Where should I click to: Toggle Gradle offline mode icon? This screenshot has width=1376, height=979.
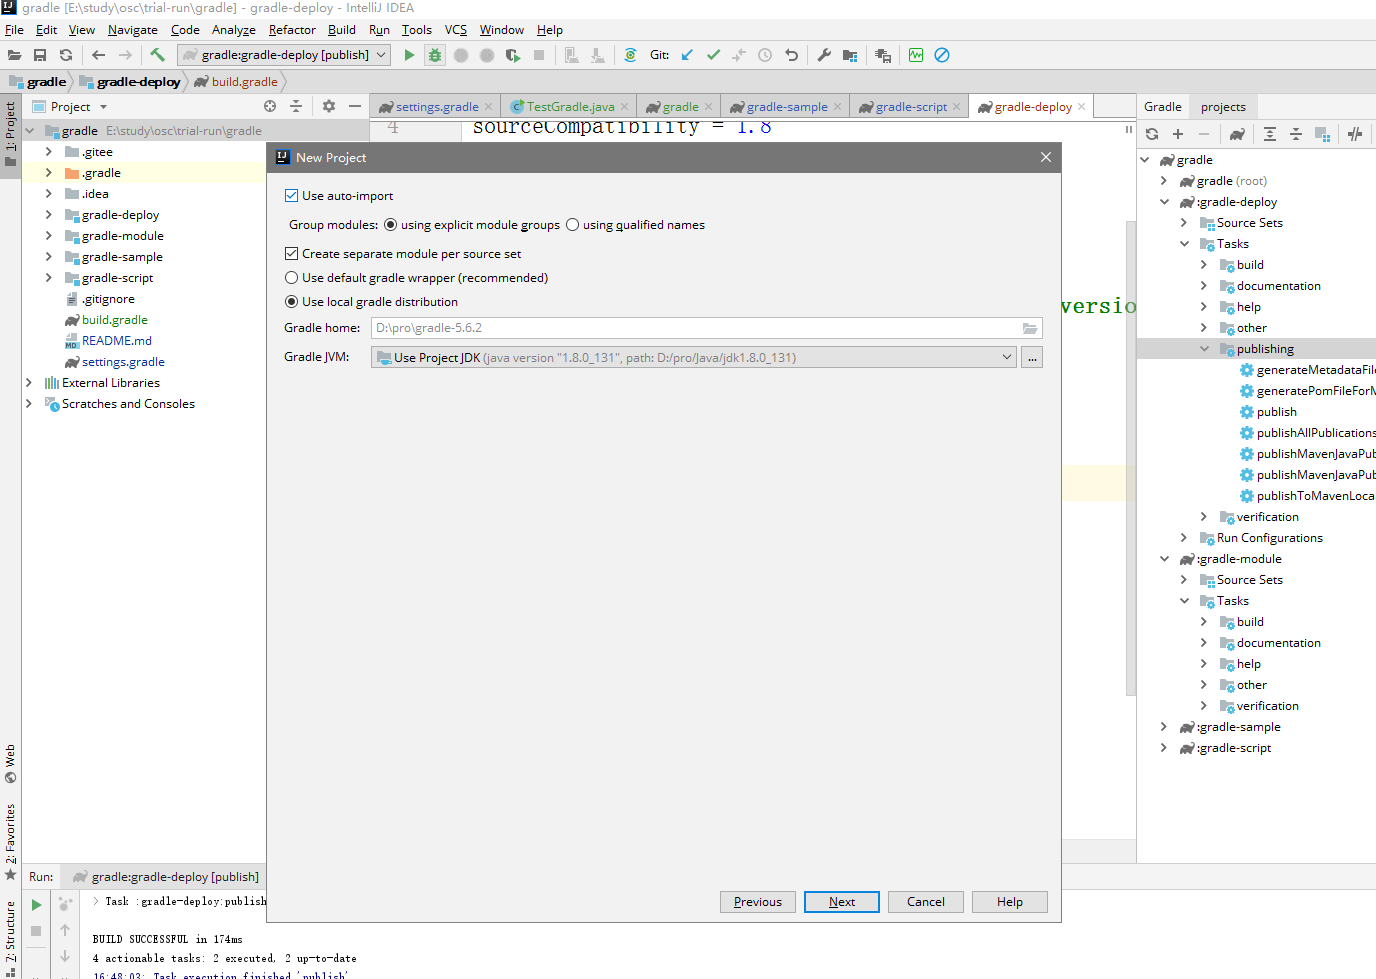(1355, 134)
